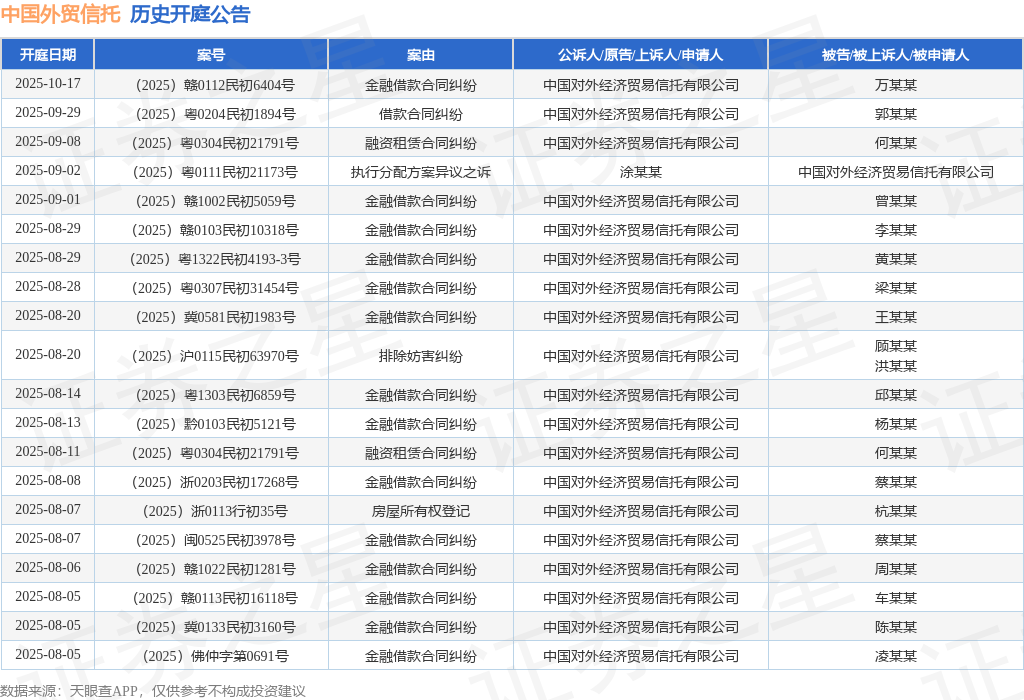Select case number (2025)冀0581民初1983号
The height and width of the screenshot is (700, 1024).
point(215,317)
